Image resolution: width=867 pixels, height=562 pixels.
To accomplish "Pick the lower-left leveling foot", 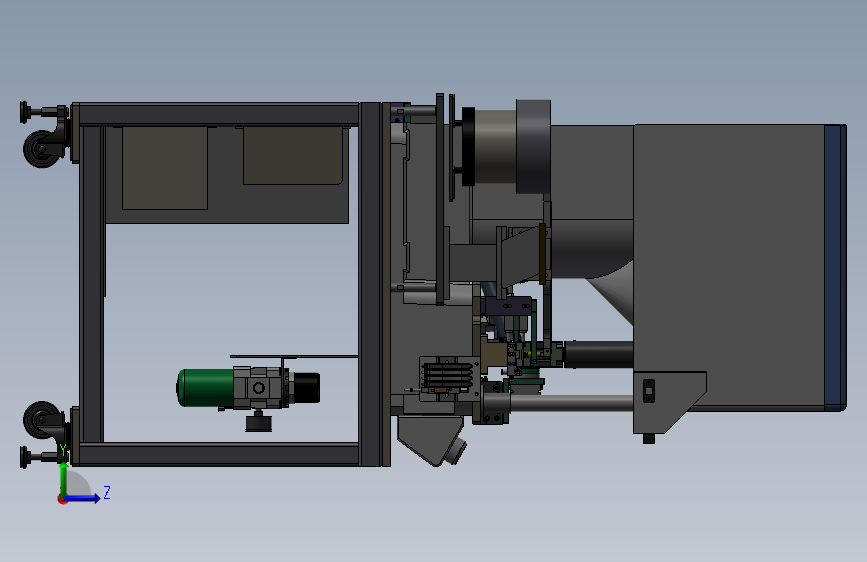I will pyautogui.click(x=25, y=457).
